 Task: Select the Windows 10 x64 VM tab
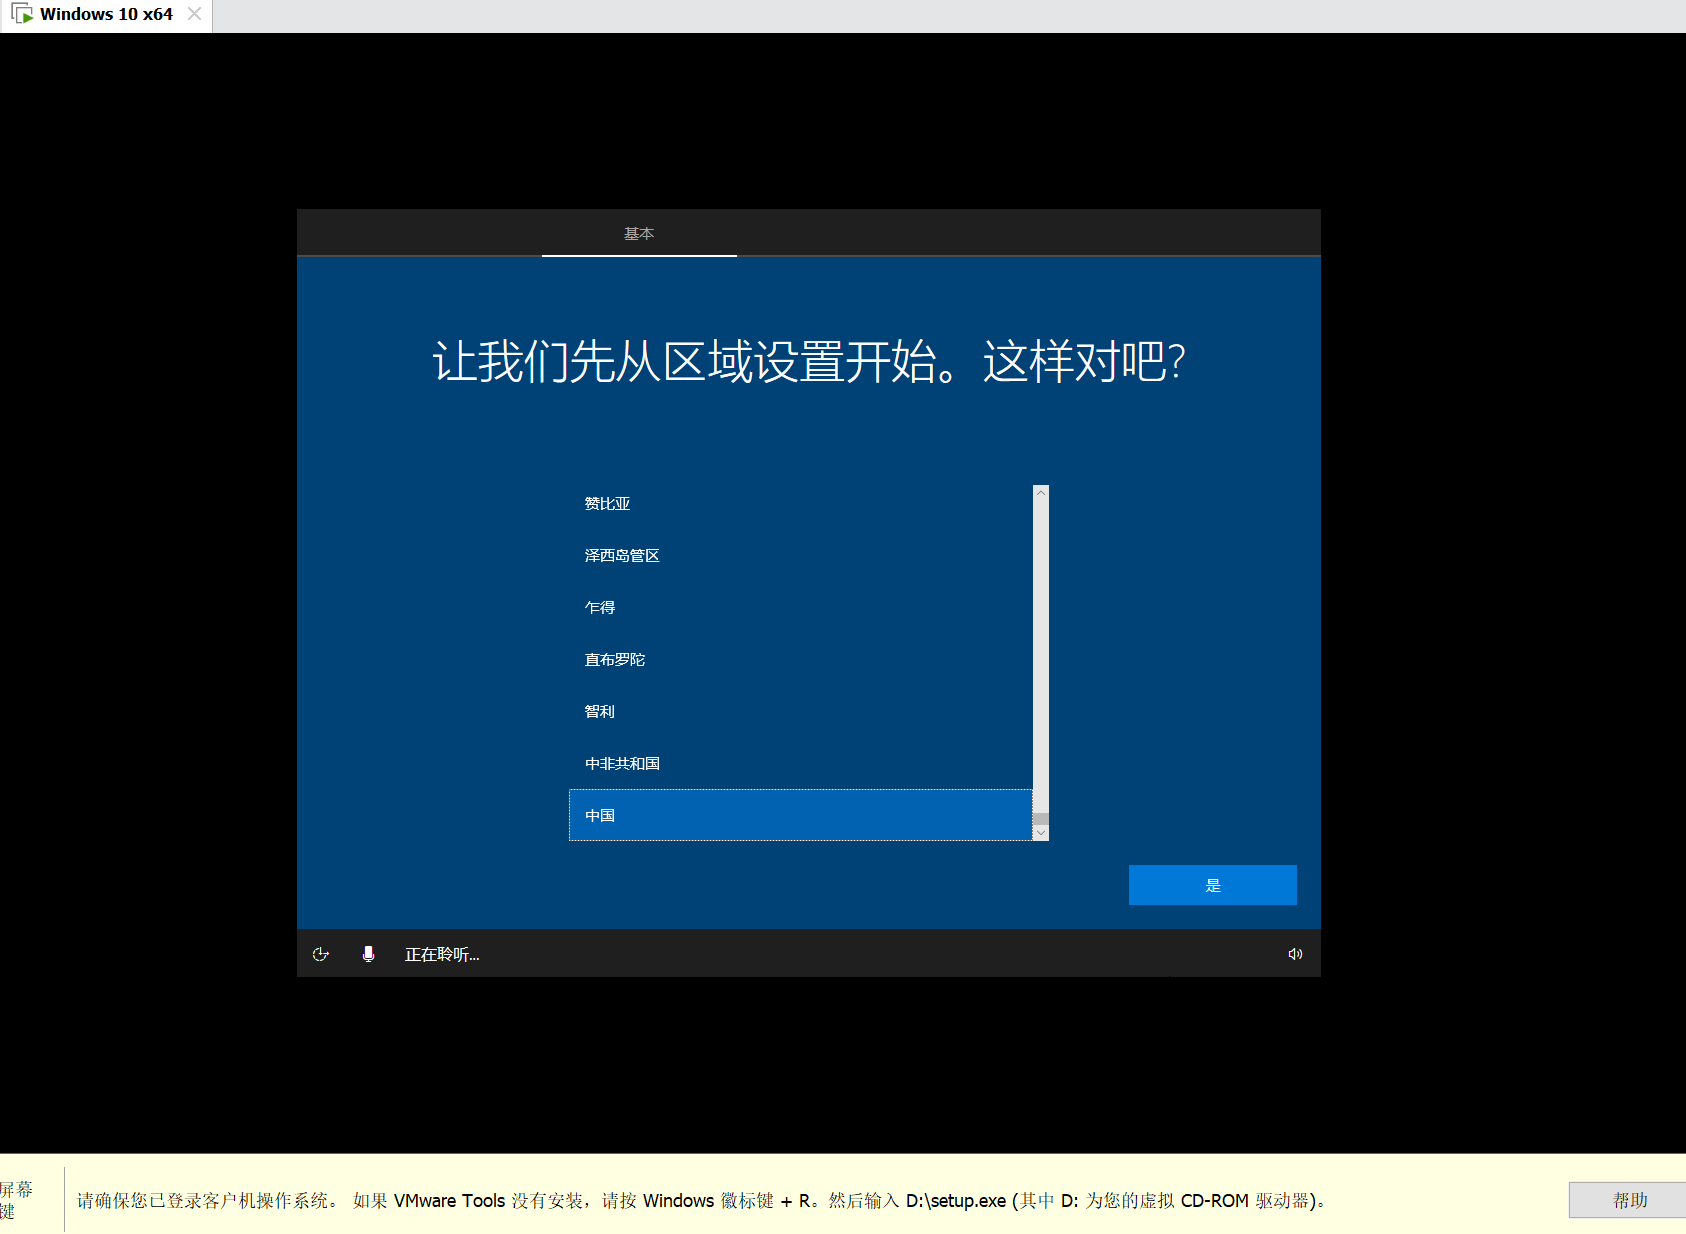106,15
